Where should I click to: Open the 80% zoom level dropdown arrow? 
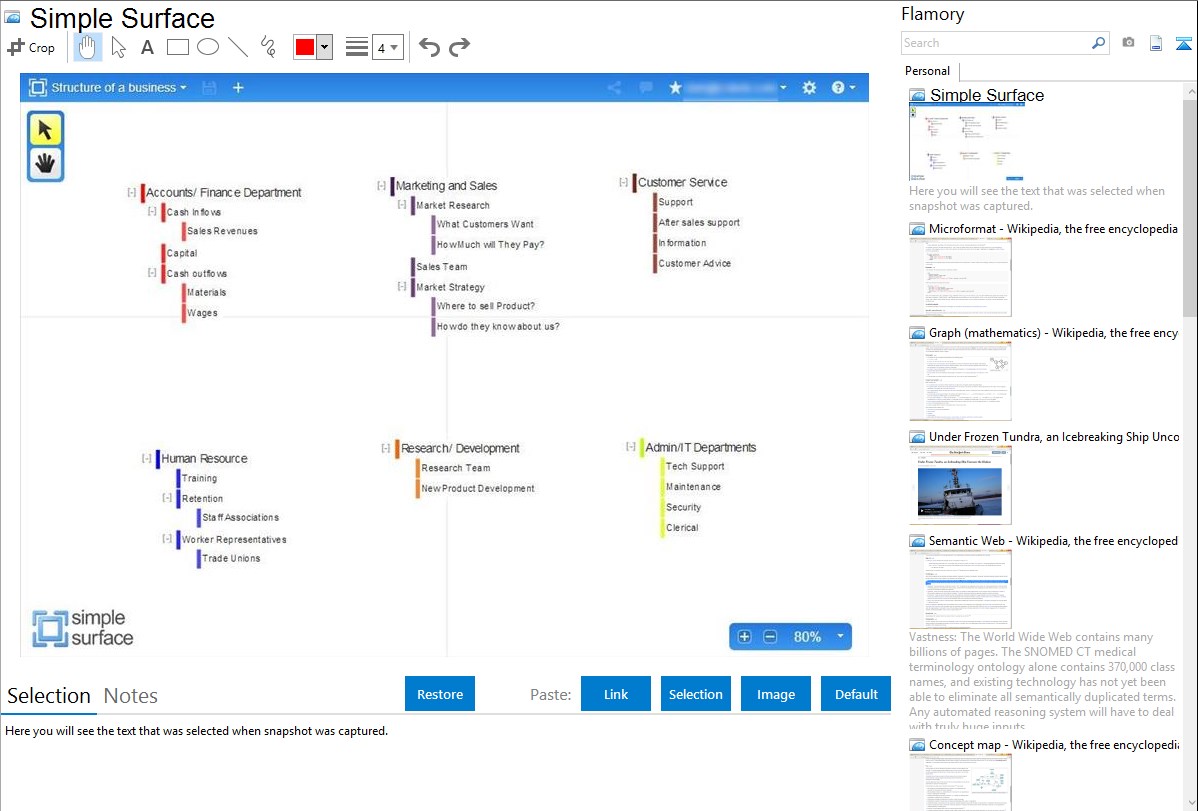[840, 636]
